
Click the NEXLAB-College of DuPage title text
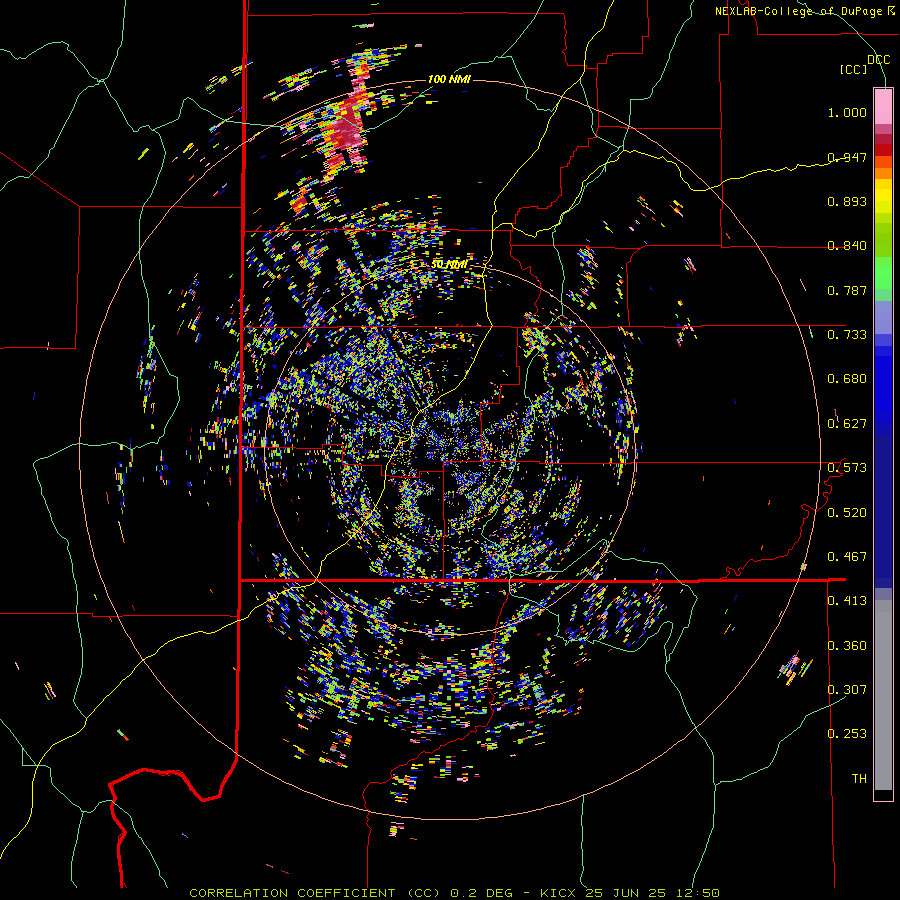(798, 11)
